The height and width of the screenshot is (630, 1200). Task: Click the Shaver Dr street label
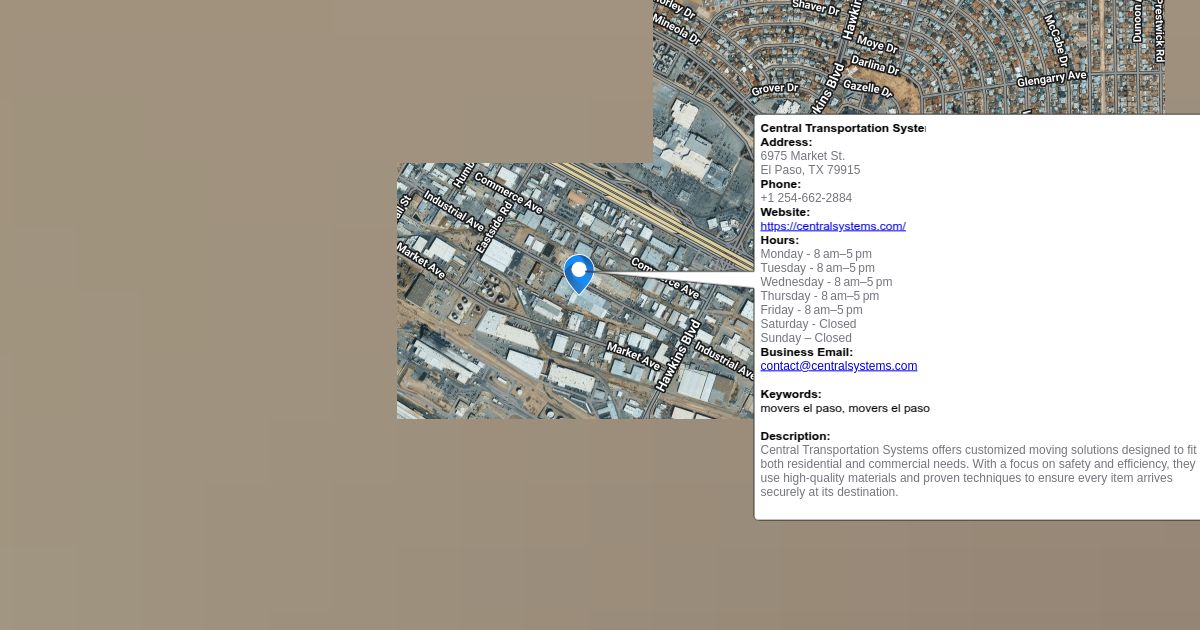point(816,7)
